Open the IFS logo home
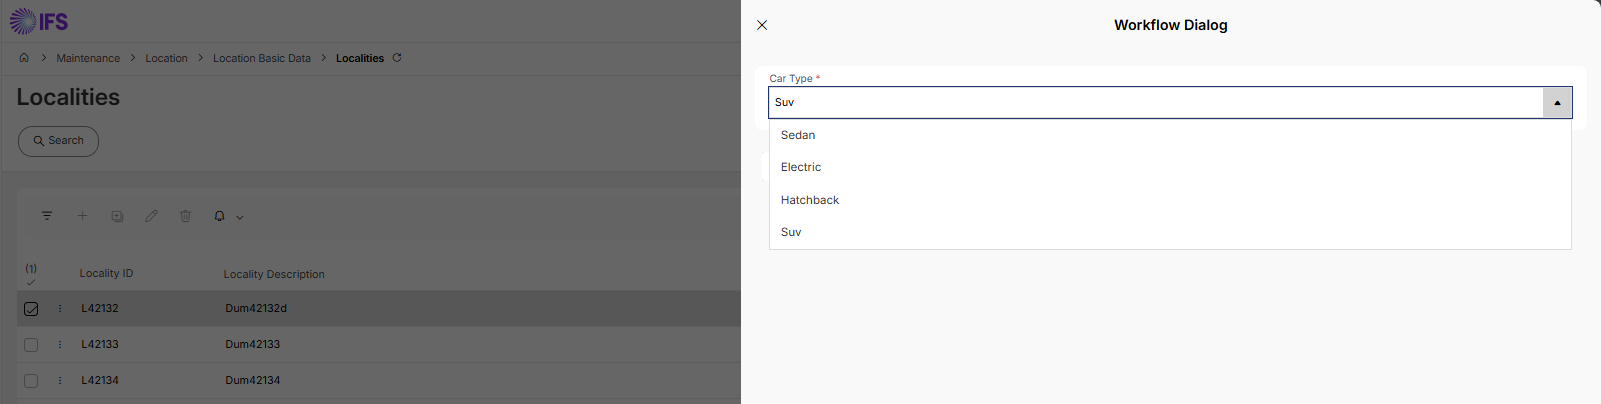Screen dimensions: 1601x404 point(39,21)
